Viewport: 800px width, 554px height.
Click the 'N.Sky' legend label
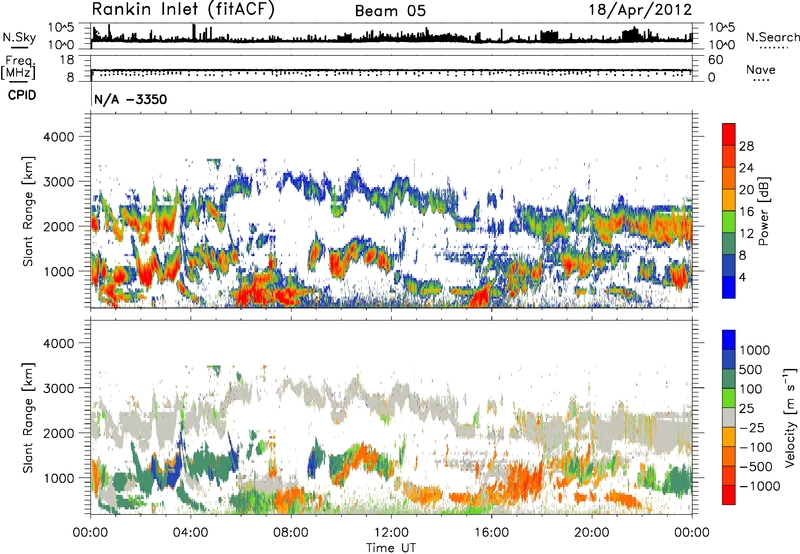(x=19, y=37)
